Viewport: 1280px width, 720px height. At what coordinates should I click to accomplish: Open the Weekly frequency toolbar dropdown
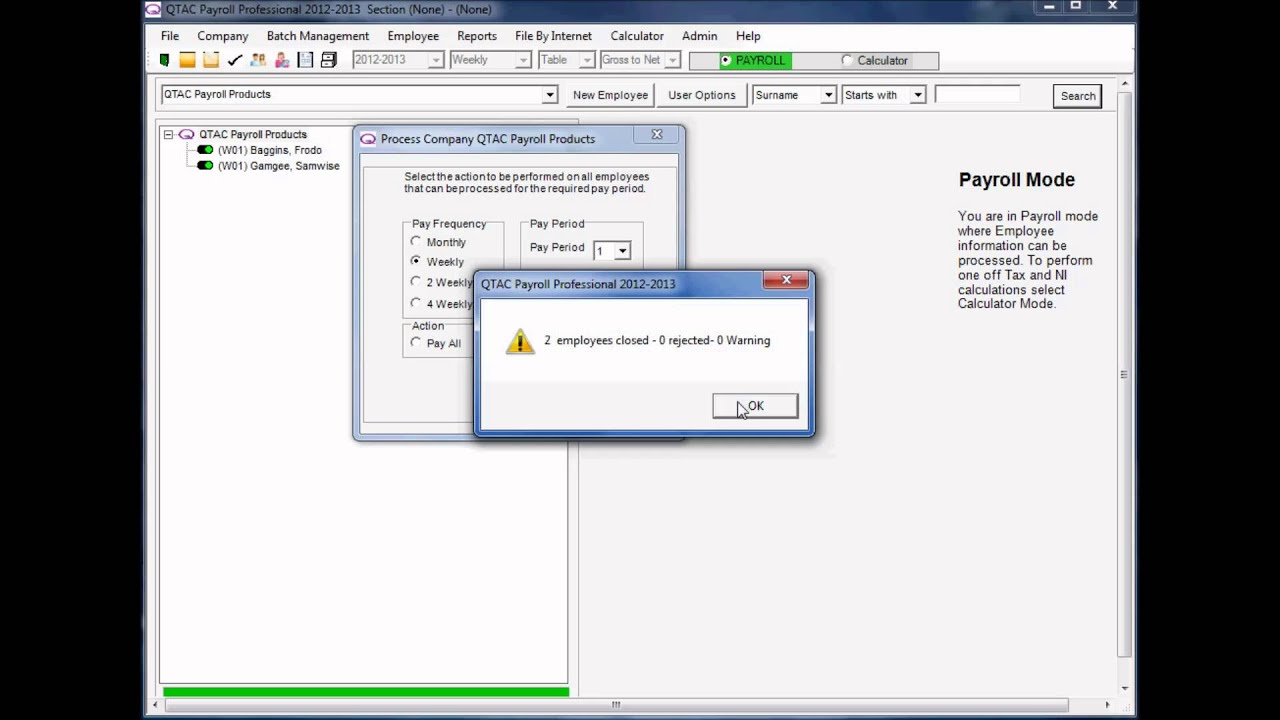tap(522, 60)
